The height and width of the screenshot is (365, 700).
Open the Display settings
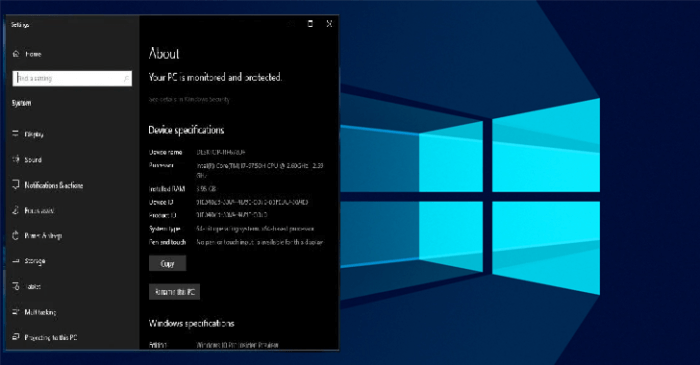coord(34,134)
